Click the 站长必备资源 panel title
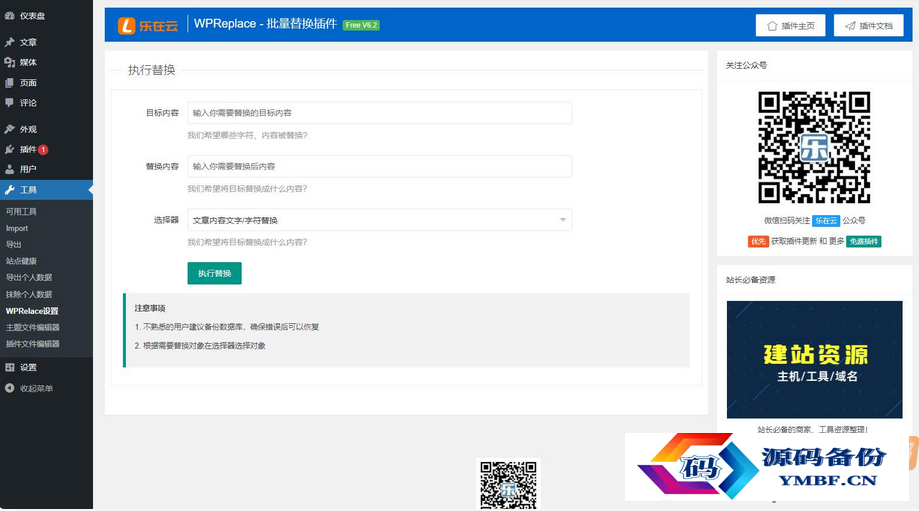Viewport: 919px width, 511px height. 750,280
